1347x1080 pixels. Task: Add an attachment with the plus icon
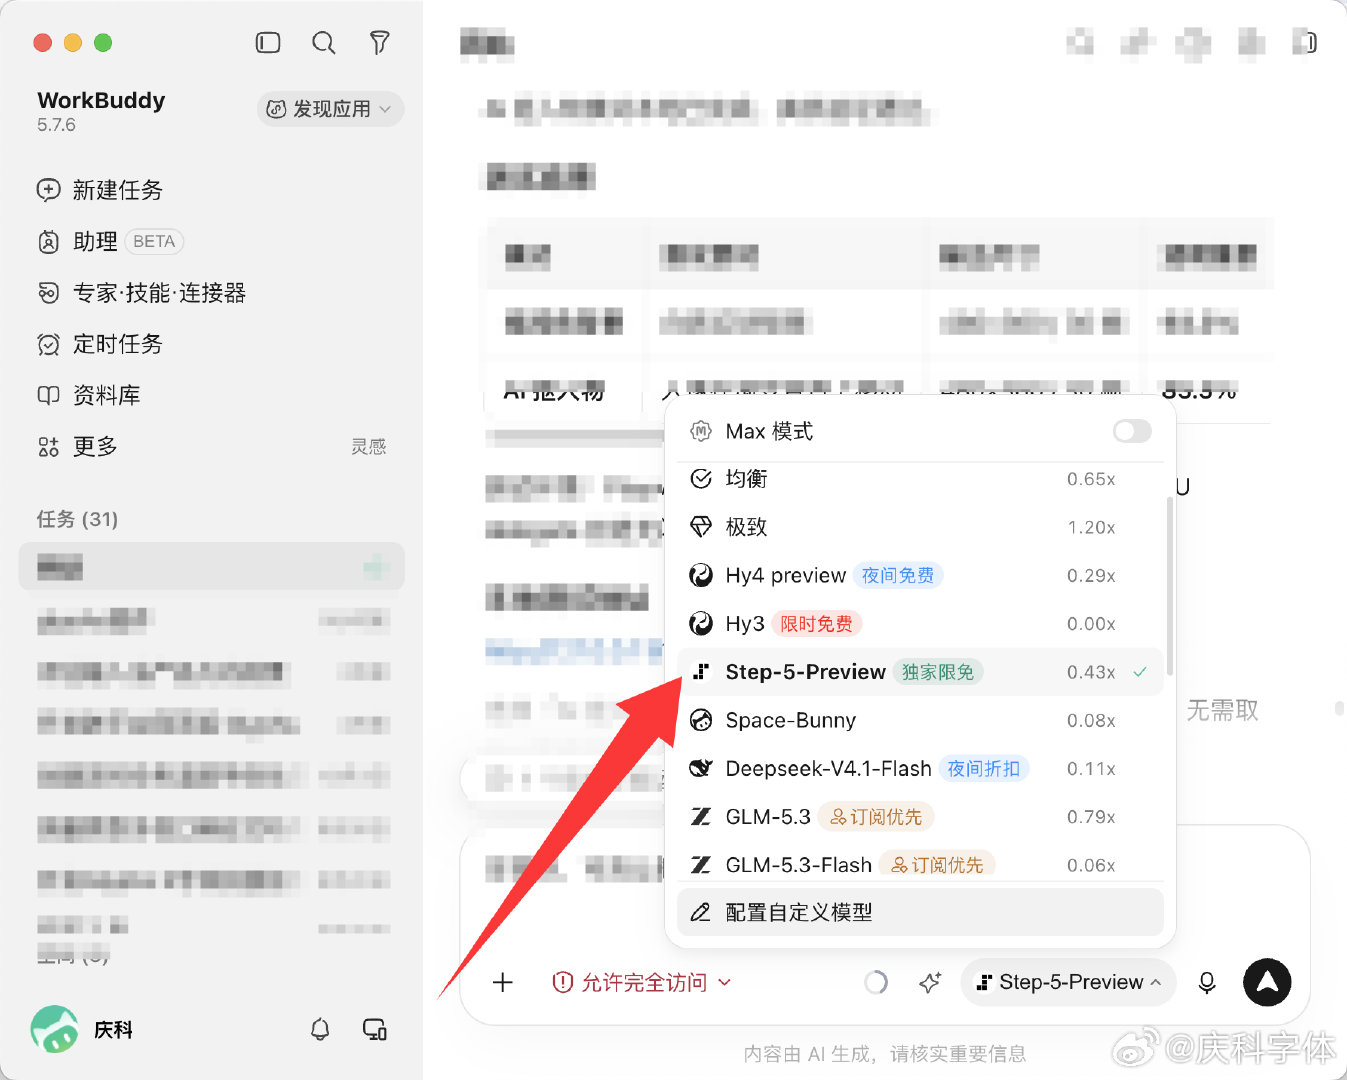pos(503,982)
